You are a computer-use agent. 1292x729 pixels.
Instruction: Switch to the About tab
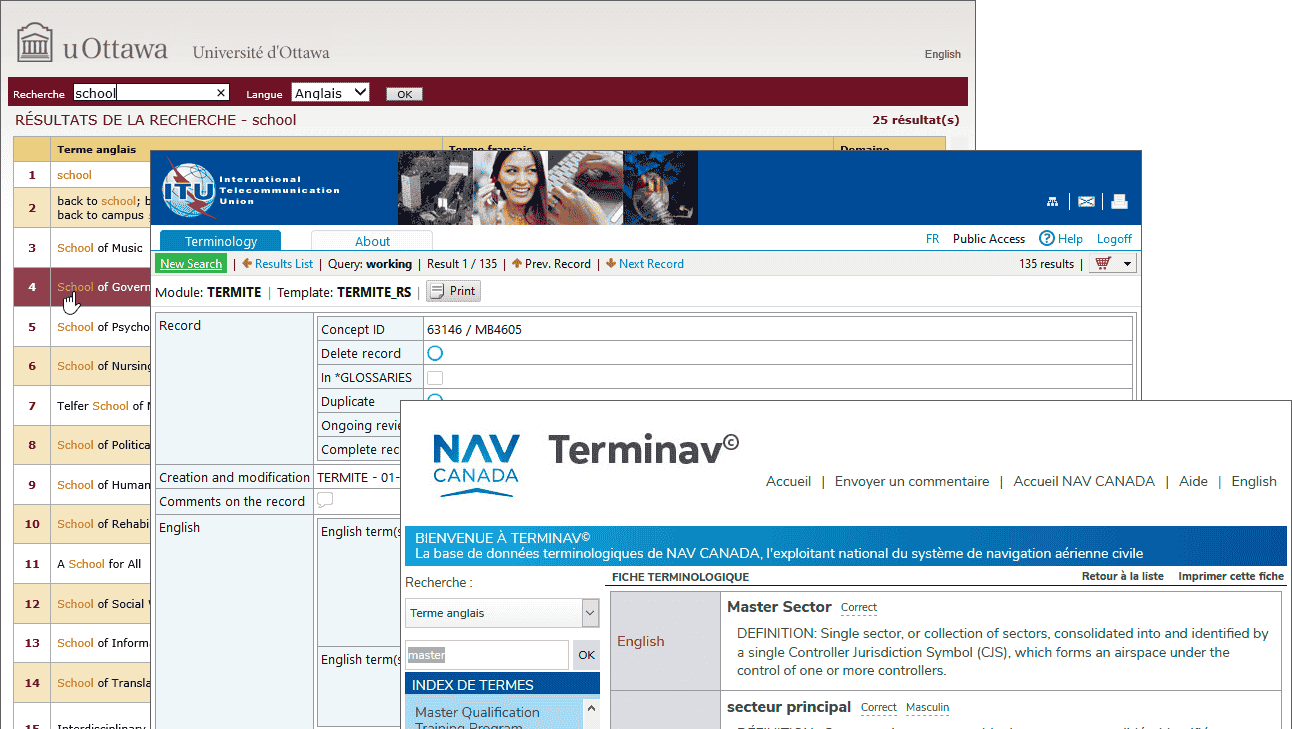tap(372, 241)
